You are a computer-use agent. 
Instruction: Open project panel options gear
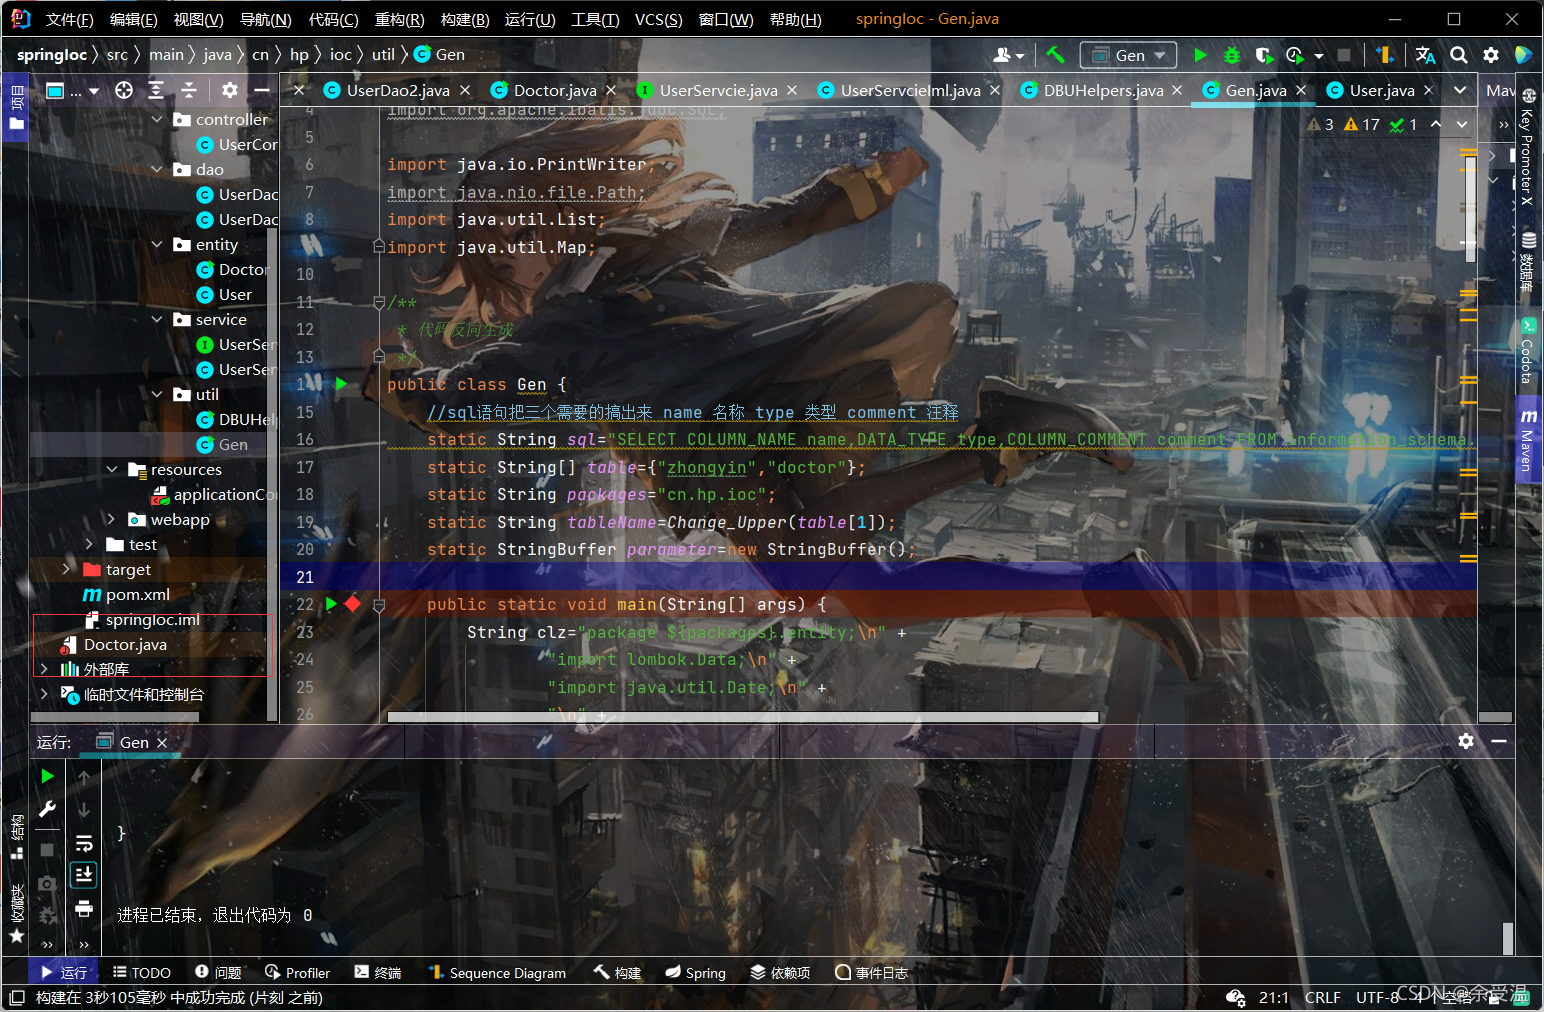(230, 91)
